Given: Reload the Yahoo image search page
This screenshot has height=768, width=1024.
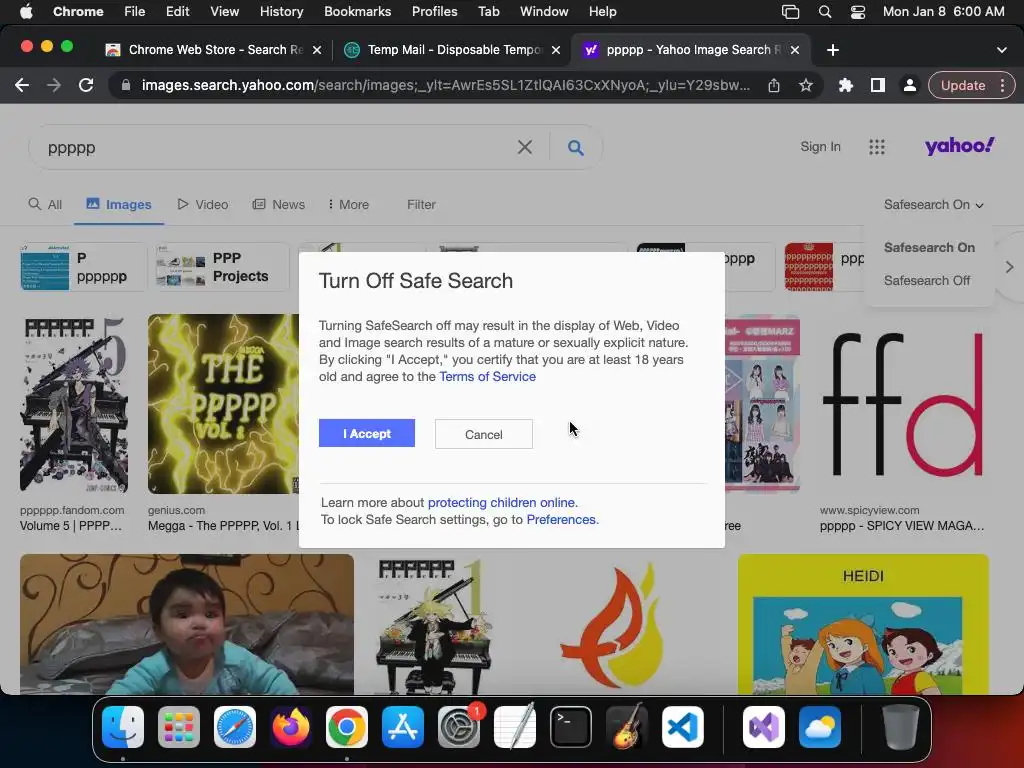Looking at the screenshot, I should 86,86.
